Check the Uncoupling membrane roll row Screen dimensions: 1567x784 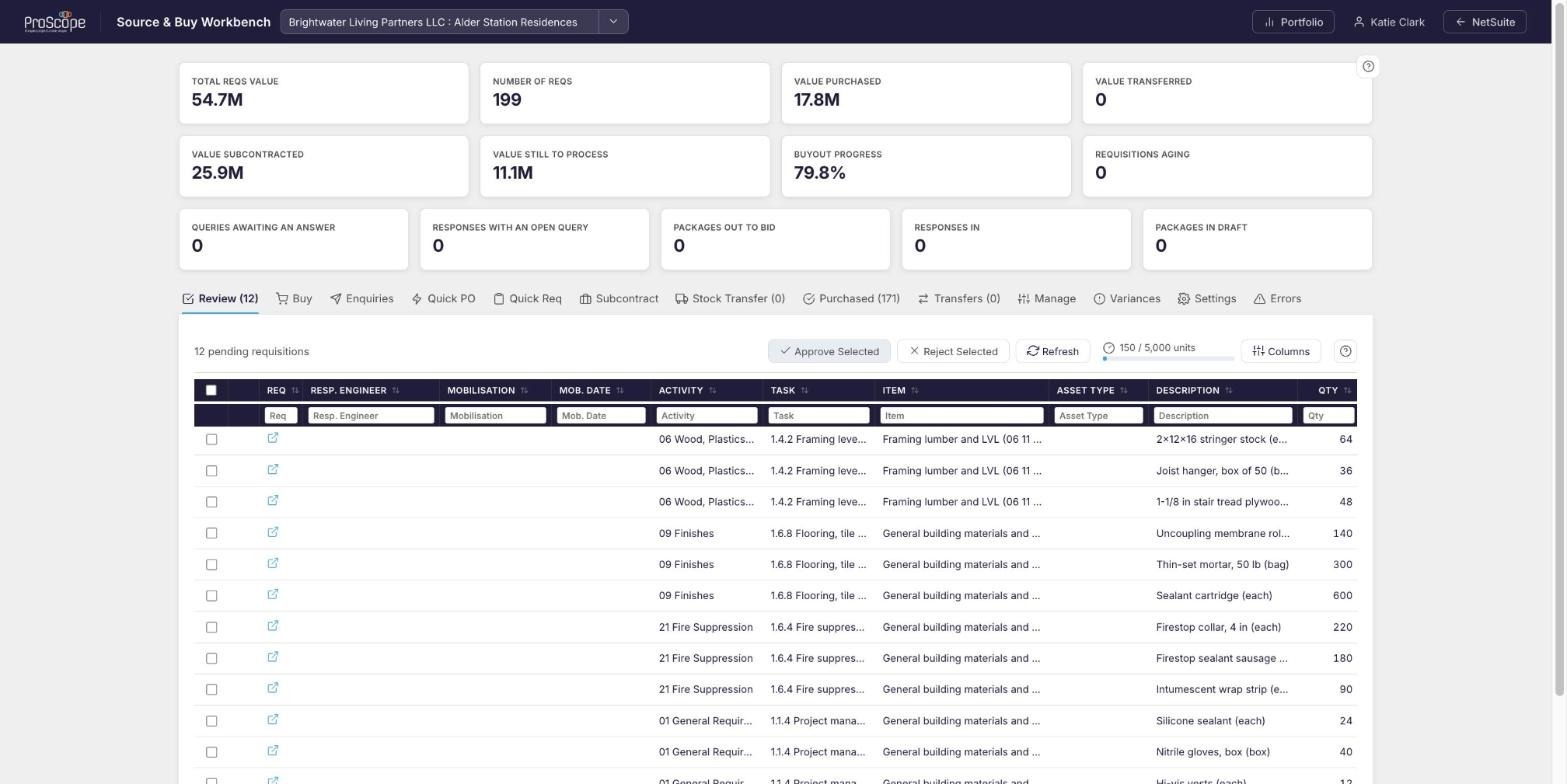point(211,533)
